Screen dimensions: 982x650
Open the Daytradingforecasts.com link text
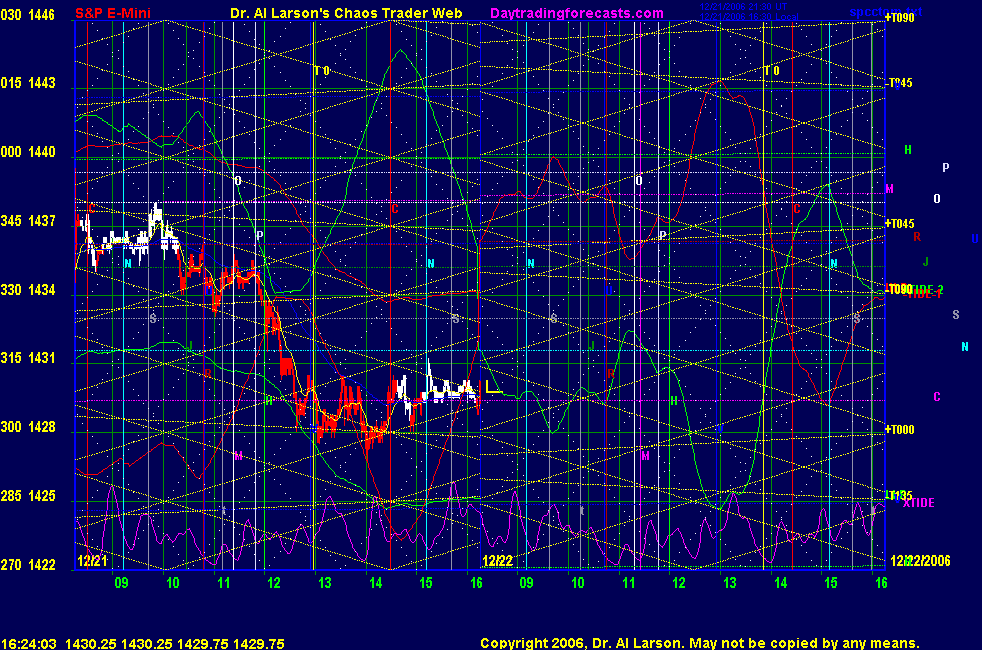[x=577, y=13]
